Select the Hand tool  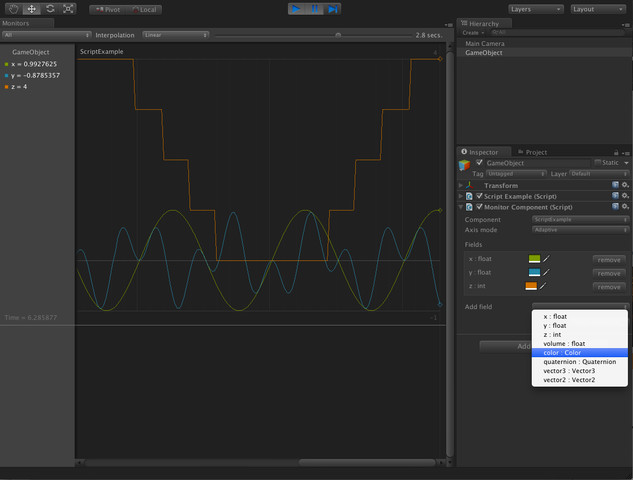coord(13,9)
